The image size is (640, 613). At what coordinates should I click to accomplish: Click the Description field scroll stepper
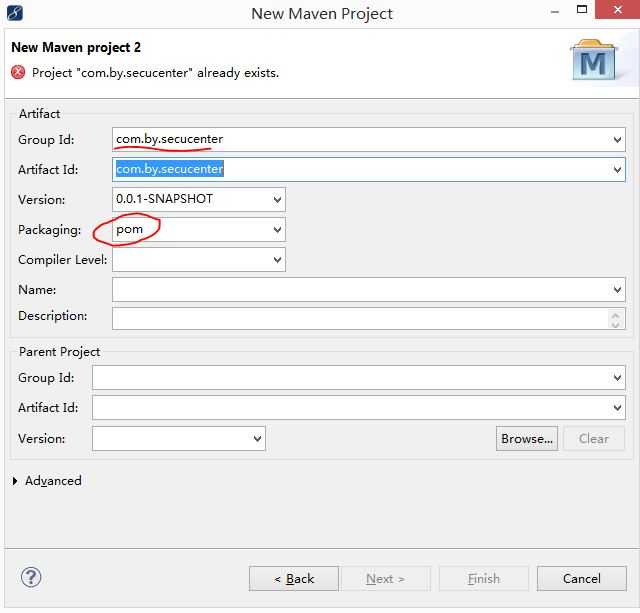(x=616, y=319)
